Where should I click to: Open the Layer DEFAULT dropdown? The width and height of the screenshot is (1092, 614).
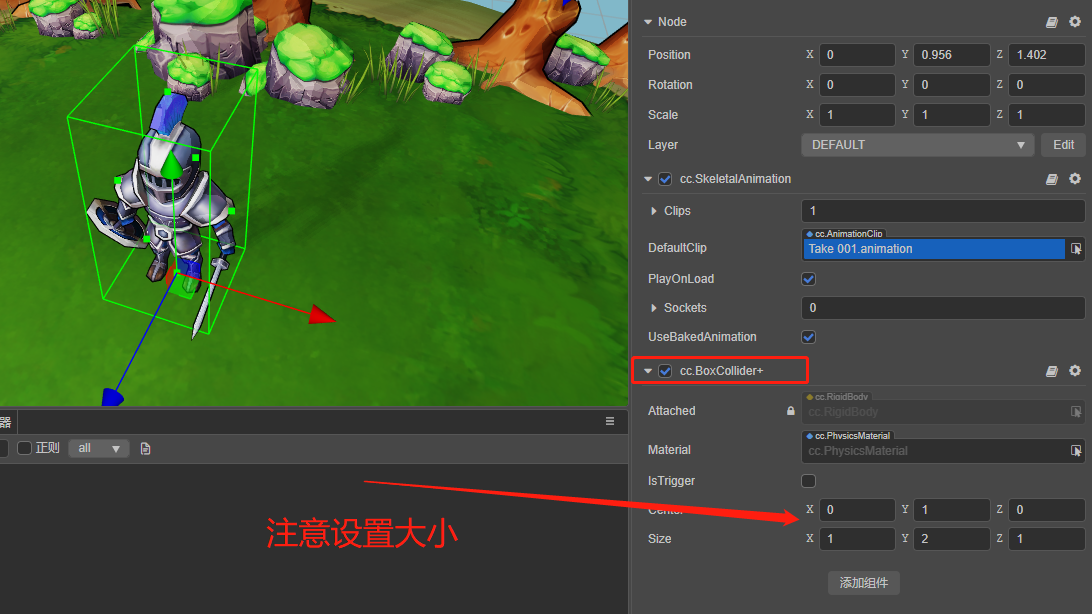pyautogui.click(x=916, y=145)
